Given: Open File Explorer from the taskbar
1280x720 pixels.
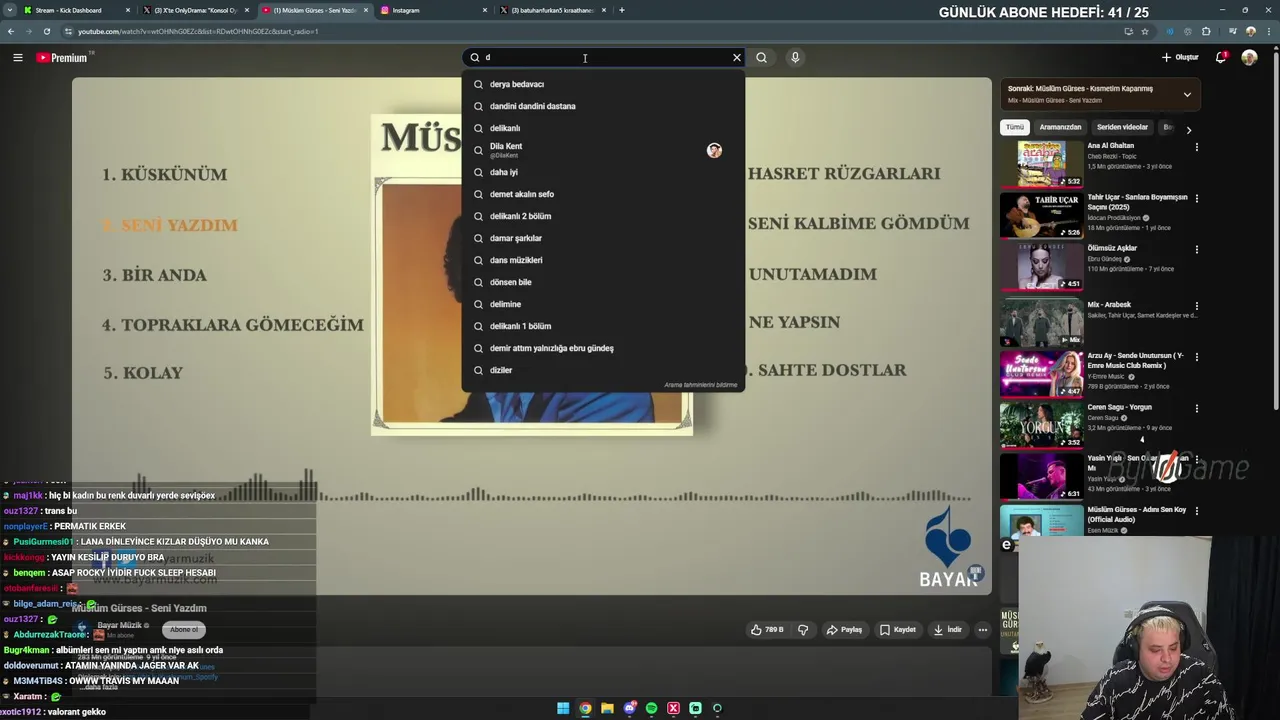Looking at the screenshot, I should (x=607, y=708).
